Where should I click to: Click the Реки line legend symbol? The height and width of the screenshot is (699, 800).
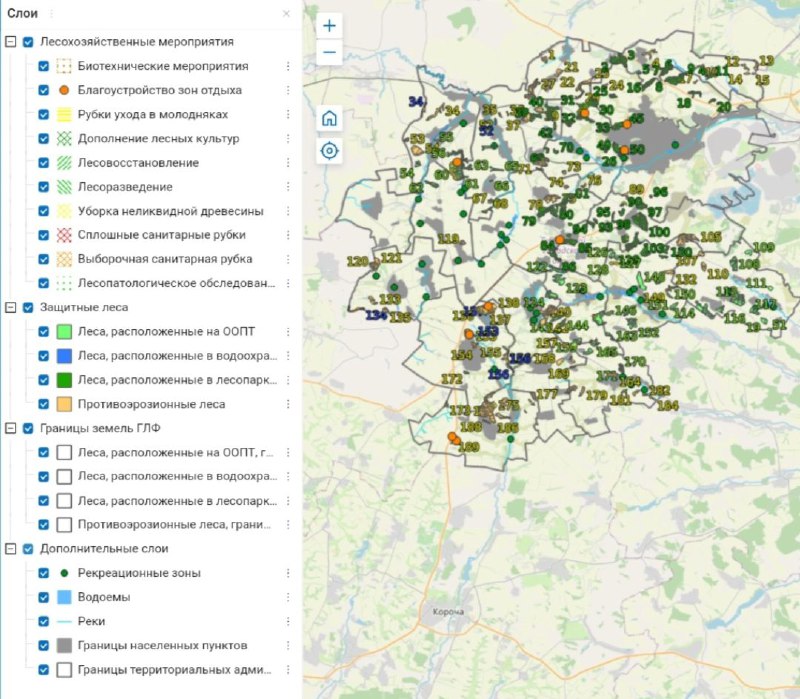pyautogui.click(x=64, y=621)
